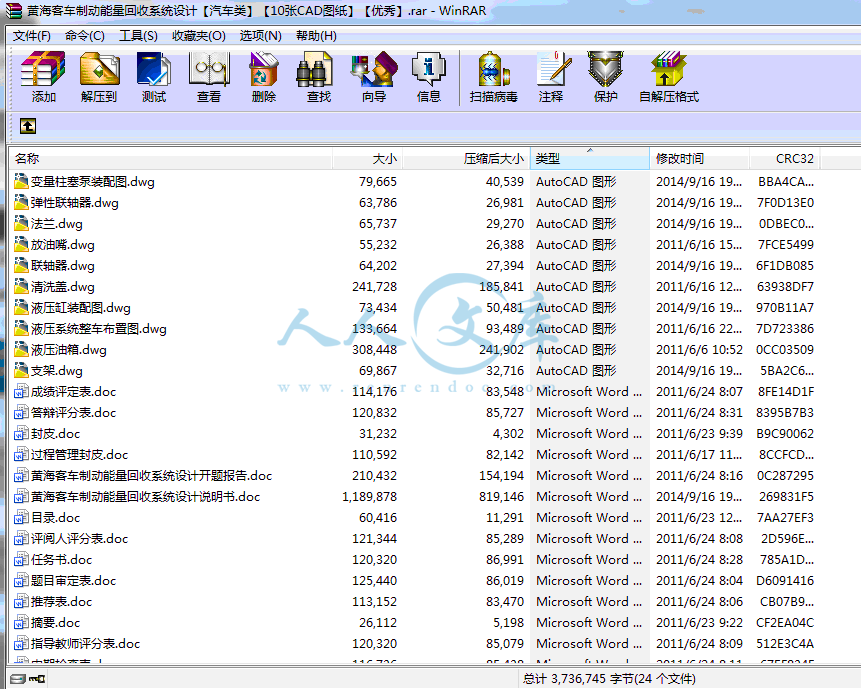Image resolution: width=861 pixels, height=689 pixels.
Task: Sort files by 名称 column header
Action: coord(171,159)
